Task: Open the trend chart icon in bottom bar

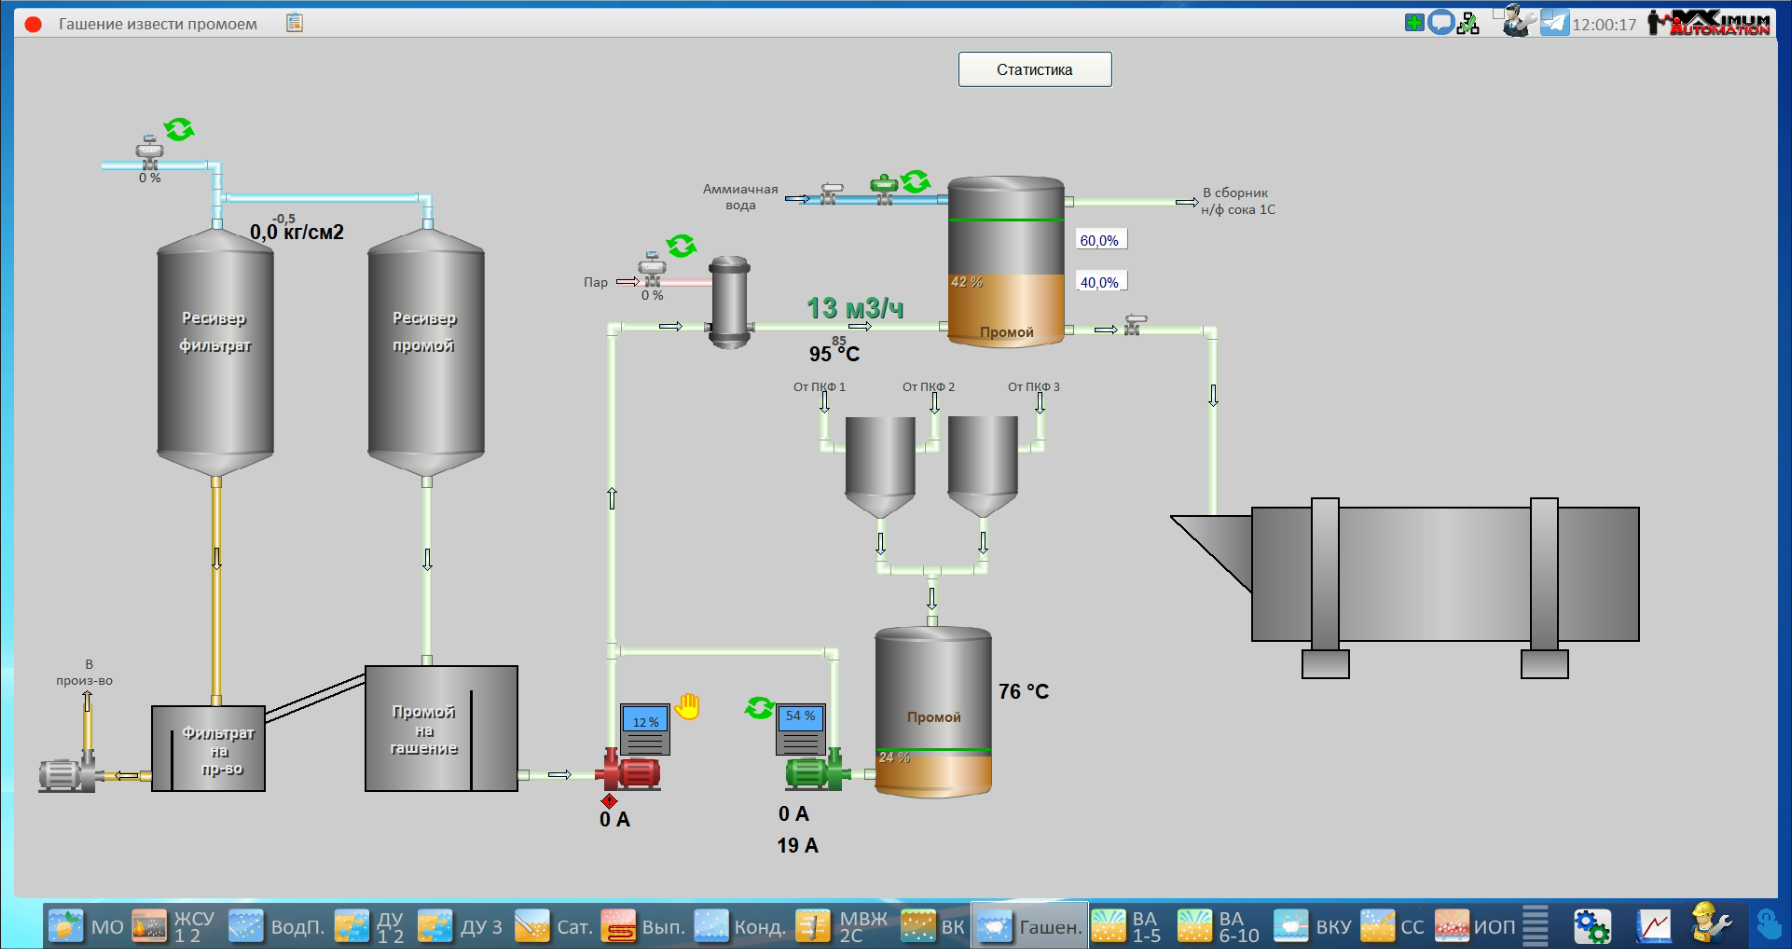Action: click(1654, 926)
